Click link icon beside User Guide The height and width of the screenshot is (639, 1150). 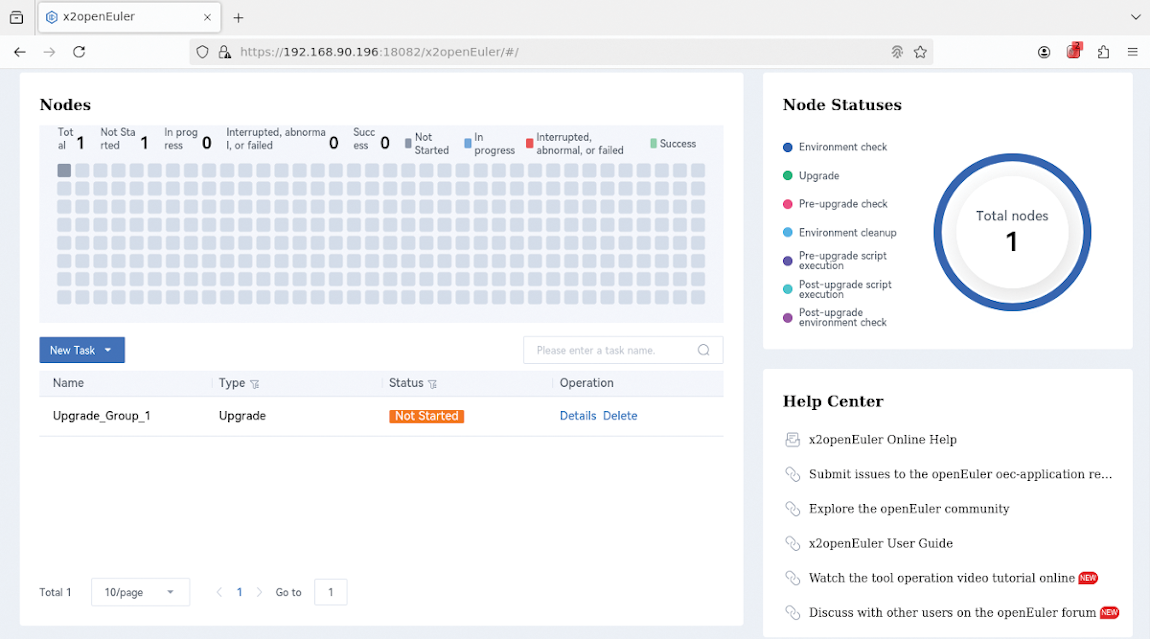pyautogui.click(x=792, y=544)
